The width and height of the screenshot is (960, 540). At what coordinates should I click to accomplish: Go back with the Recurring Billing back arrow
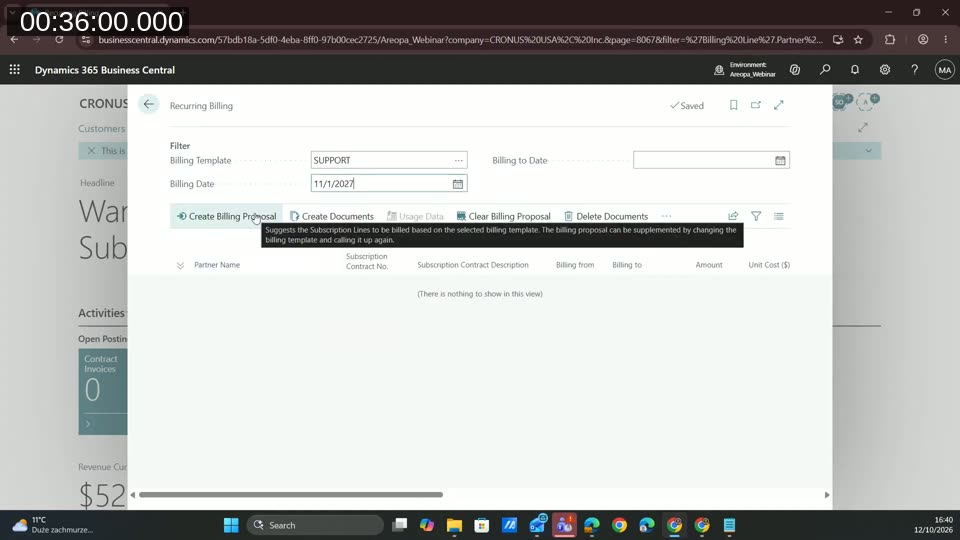click(x=149, y=105)
